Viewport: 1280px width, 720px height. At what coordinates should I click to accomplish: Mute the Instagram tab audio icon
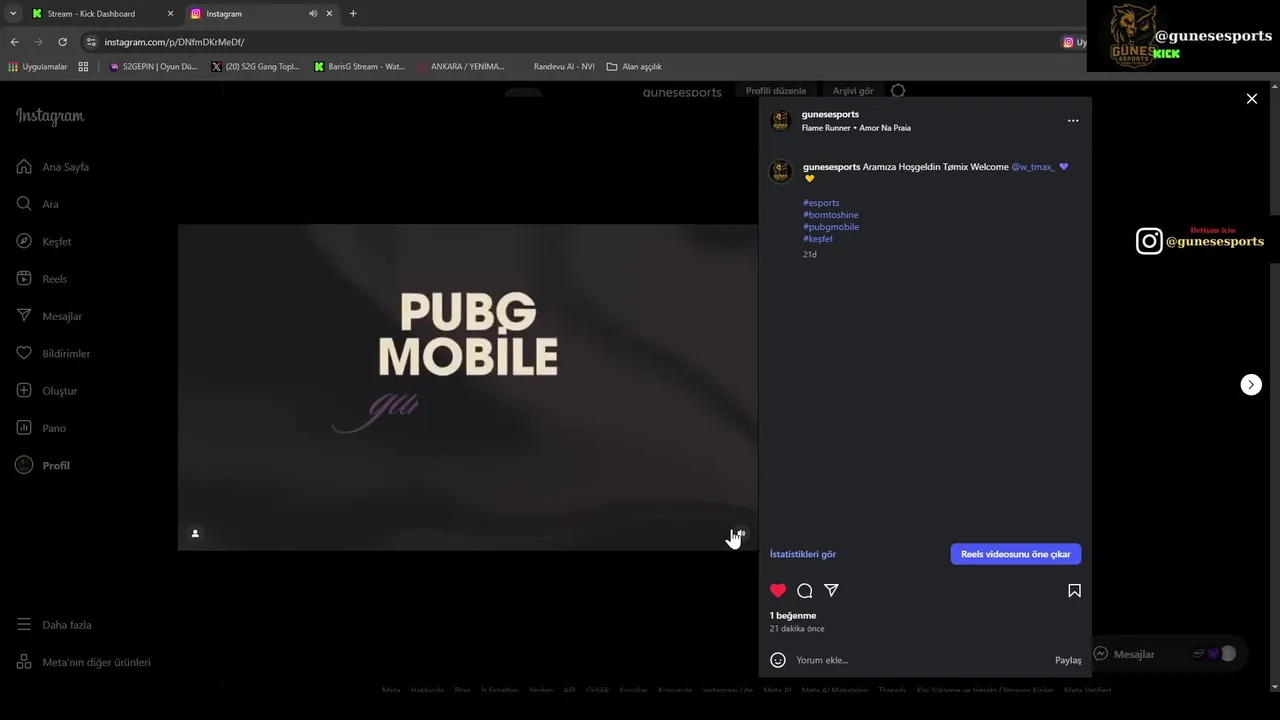[x=313, y=14]
